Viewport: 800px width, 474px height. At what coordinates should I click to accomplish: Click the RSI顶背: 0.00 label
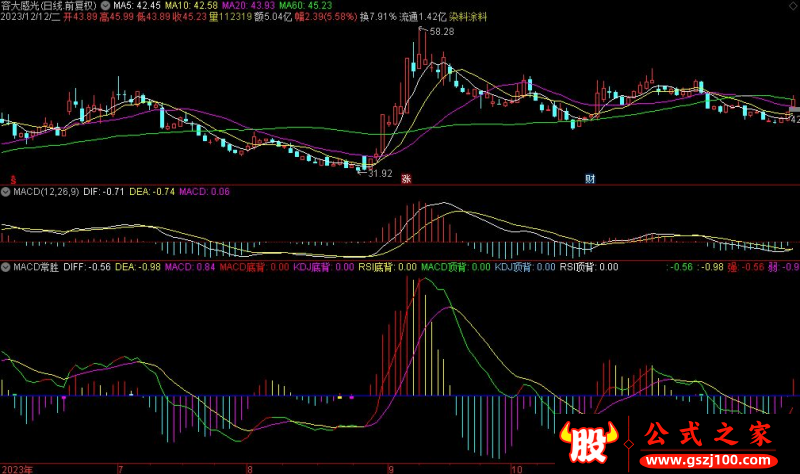pyautogui.click(x=589, y=267)
